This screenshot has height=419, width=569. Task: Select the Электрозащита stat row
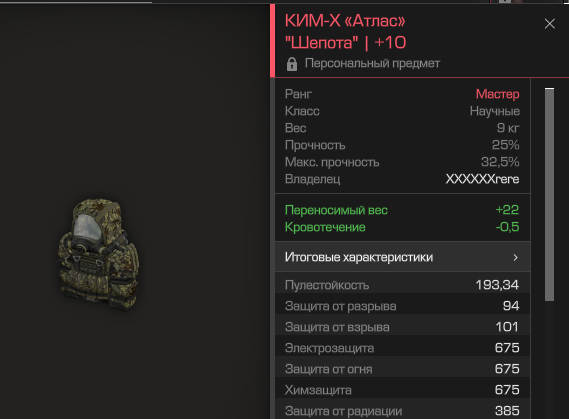coord(402,348)
